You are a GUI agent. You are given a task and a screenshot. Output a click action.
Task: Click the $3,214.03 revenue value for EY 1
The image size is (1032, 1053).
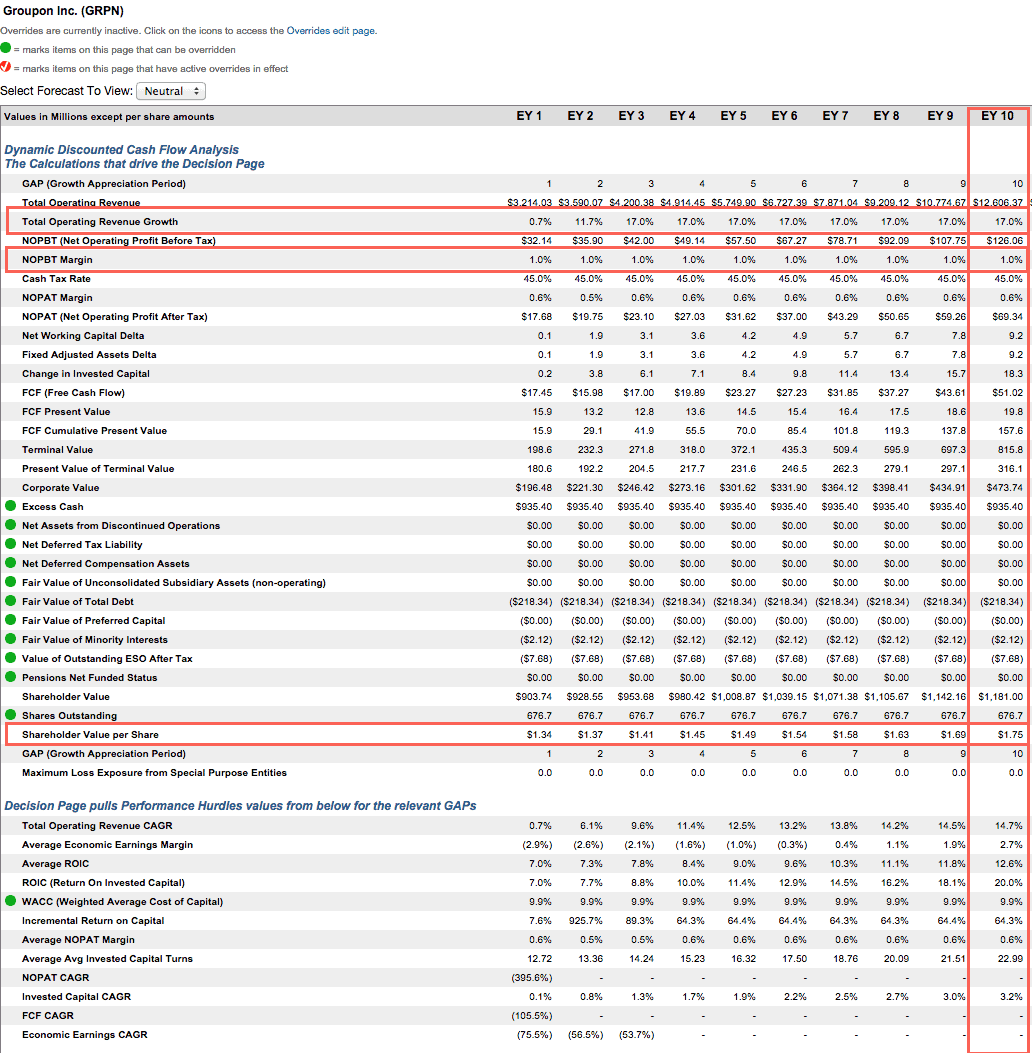530,203
